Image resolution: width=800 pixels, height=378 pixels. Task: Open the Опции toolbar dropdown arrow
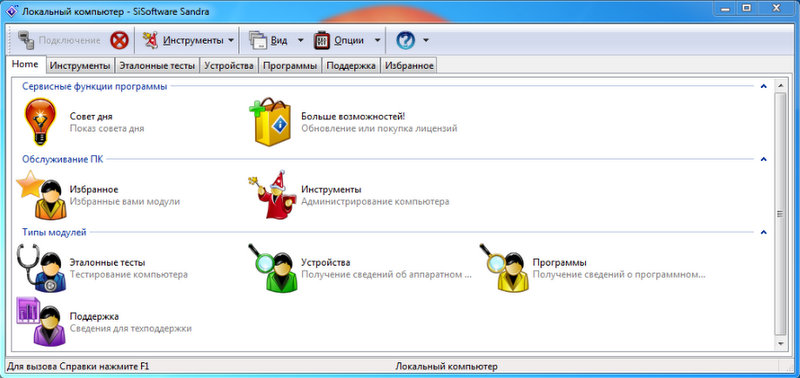coord(377,41)
